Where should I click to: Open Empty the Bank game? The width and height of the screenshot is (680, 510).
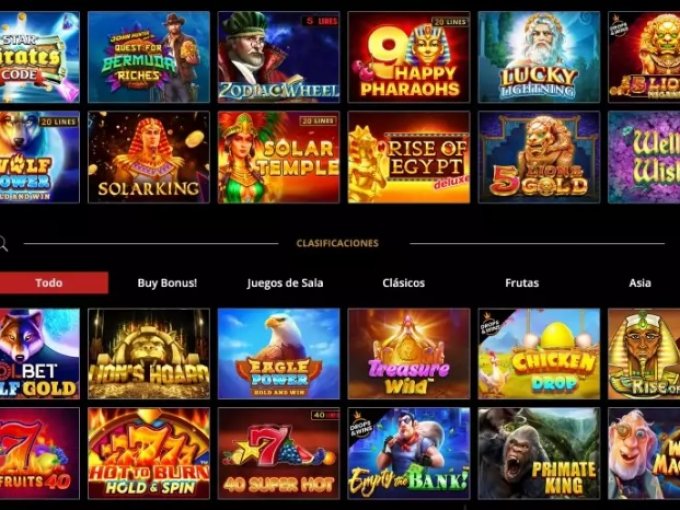coord(409,453)
